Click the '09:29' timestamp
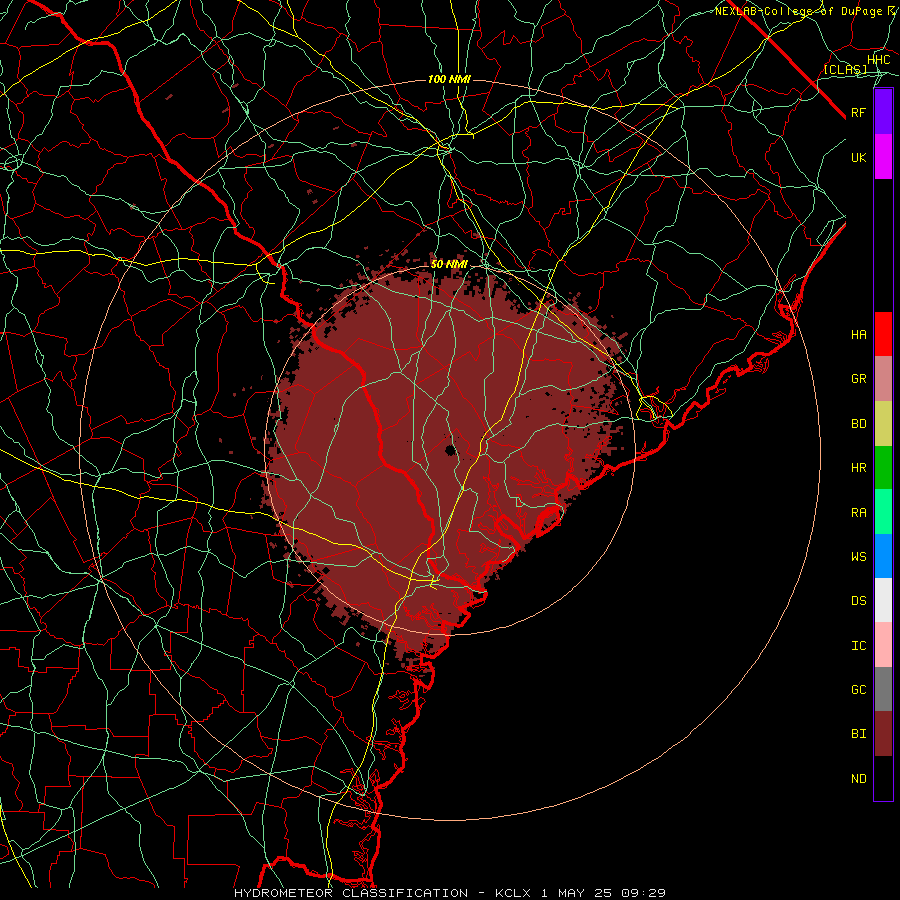900x900 pixels. [645, 893]
